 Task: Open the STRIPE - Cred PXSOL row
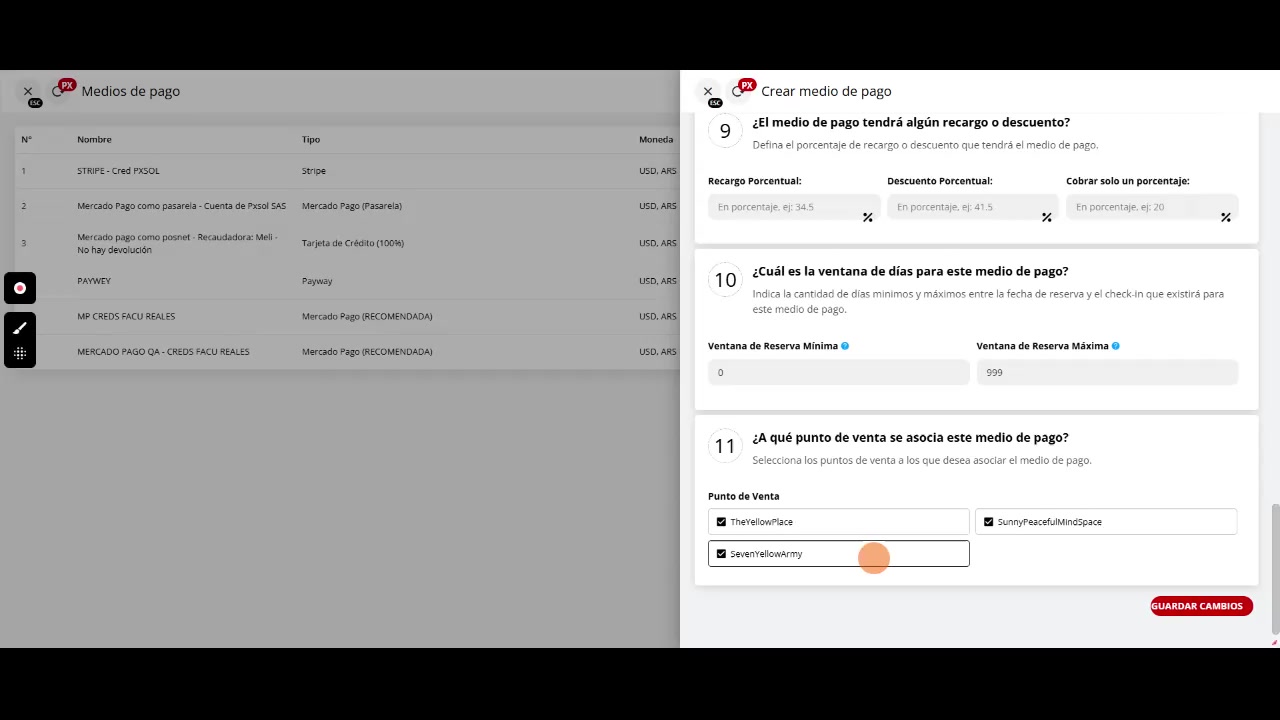pyautogui.click(x=118, y=171)
